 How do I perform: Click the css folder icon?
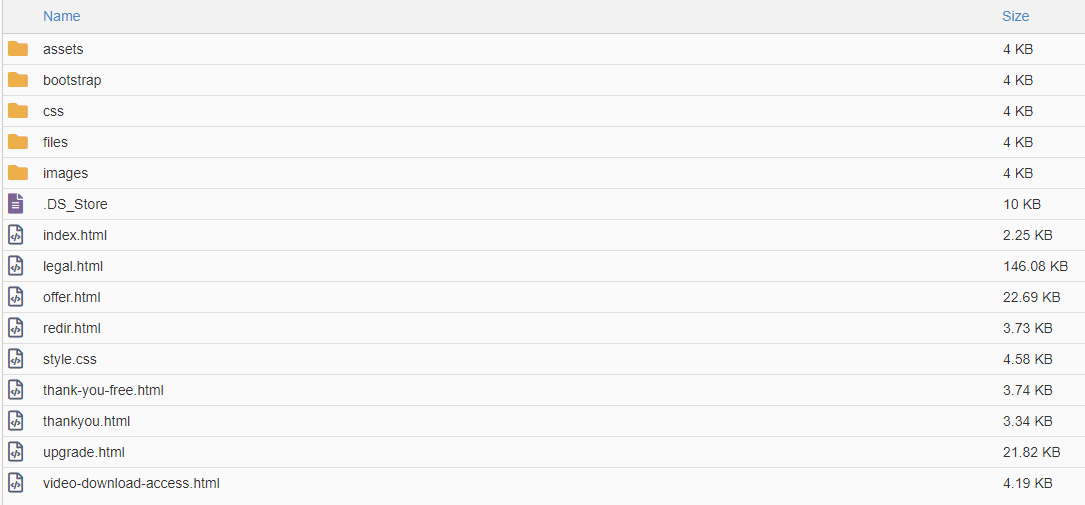[x=18, y=111]
